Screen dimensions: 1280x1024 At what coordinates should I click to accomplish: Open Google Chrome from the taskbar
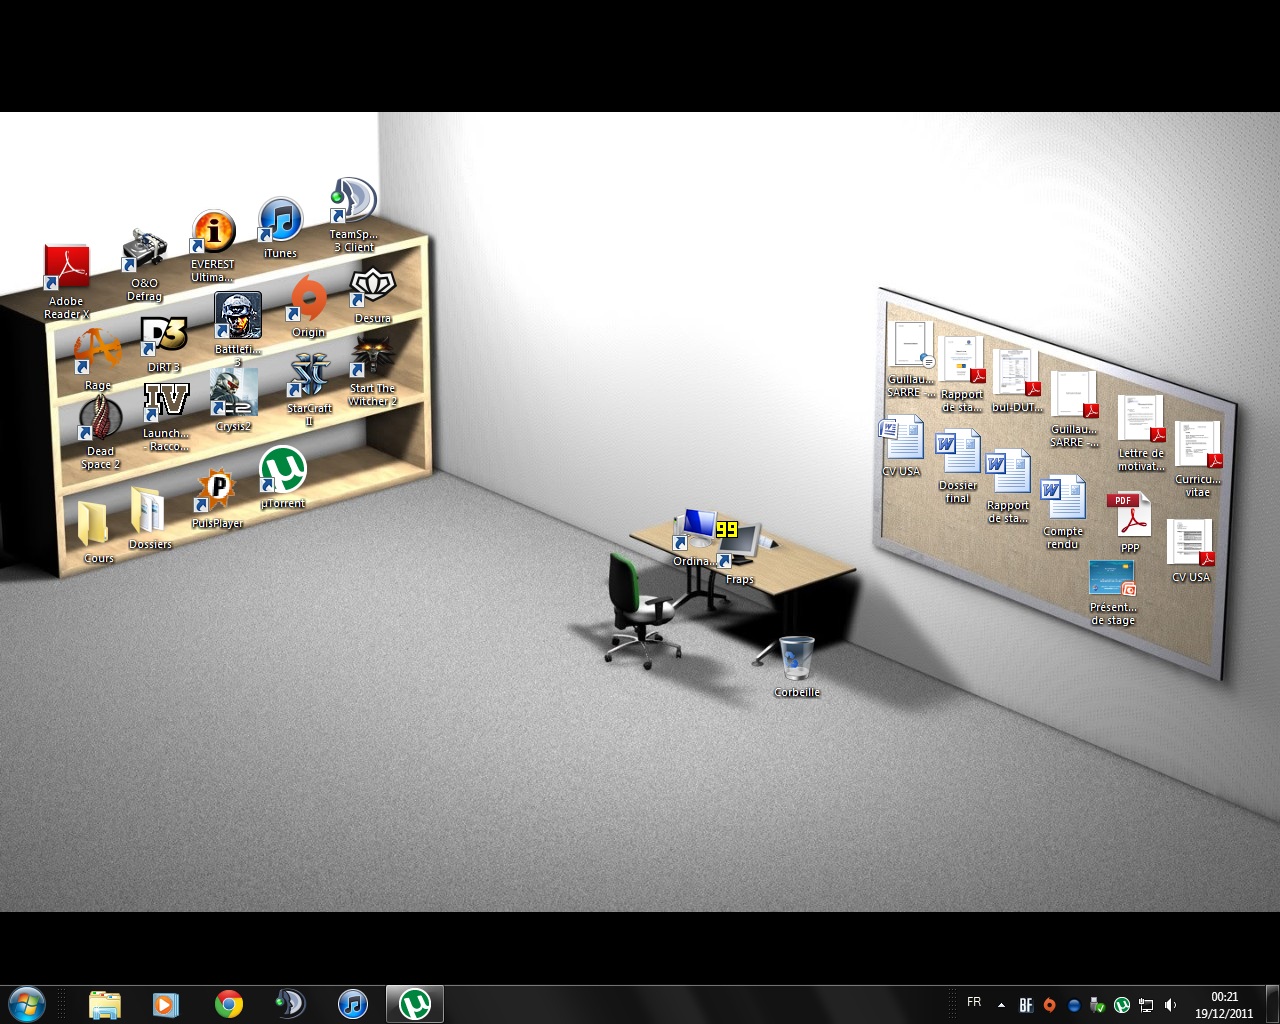click(x=229, y=1004)
